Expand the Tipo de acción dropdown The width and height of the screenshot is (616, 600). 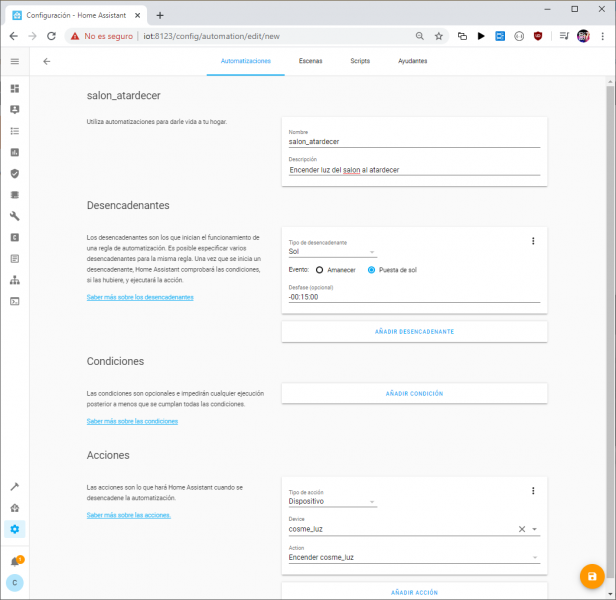click(332, 502)
